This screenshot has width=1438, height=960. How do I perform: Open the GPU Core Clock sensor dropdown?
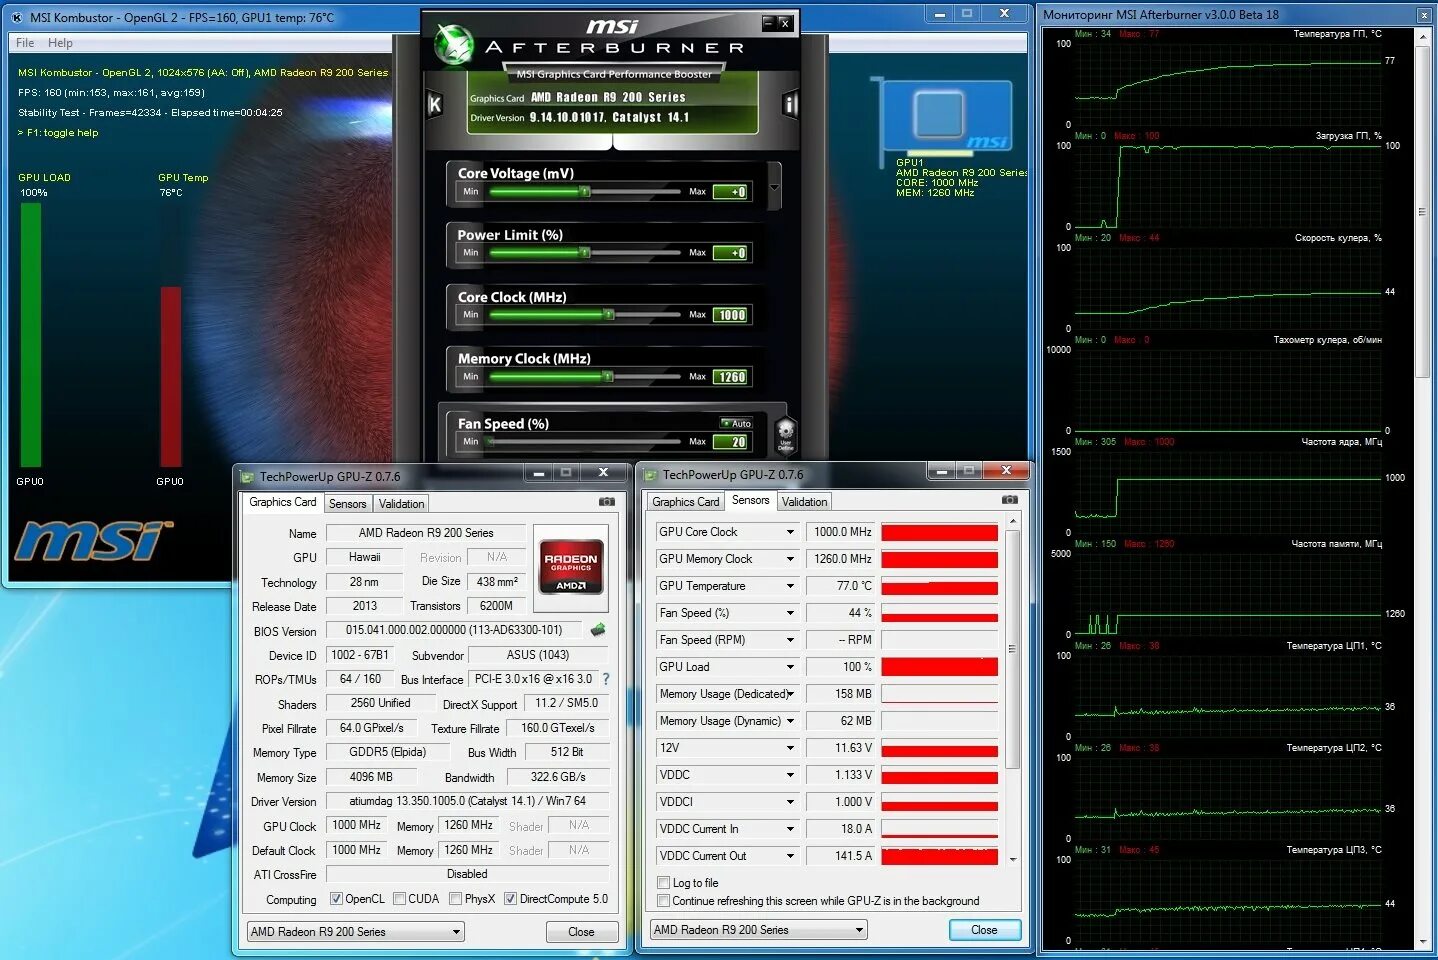coord(790,532)
